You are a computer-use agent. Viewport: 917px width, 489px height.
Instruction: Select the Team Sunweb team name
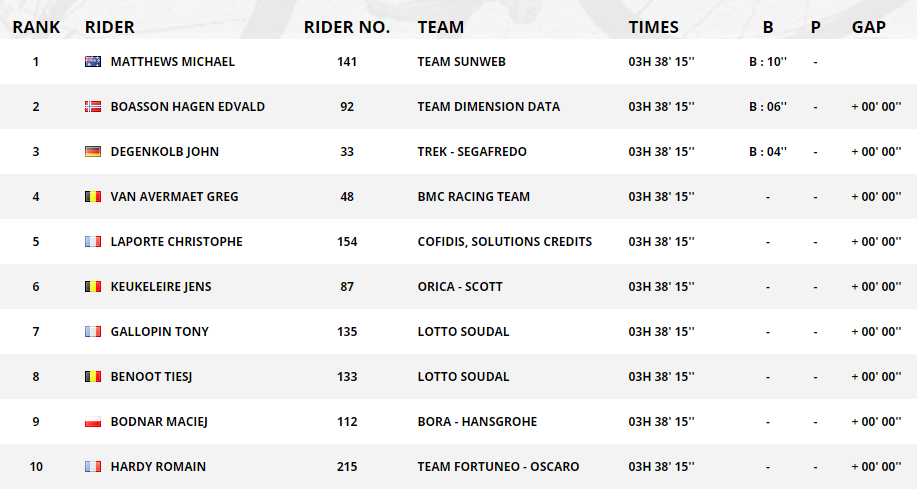(x=461, y=62)
